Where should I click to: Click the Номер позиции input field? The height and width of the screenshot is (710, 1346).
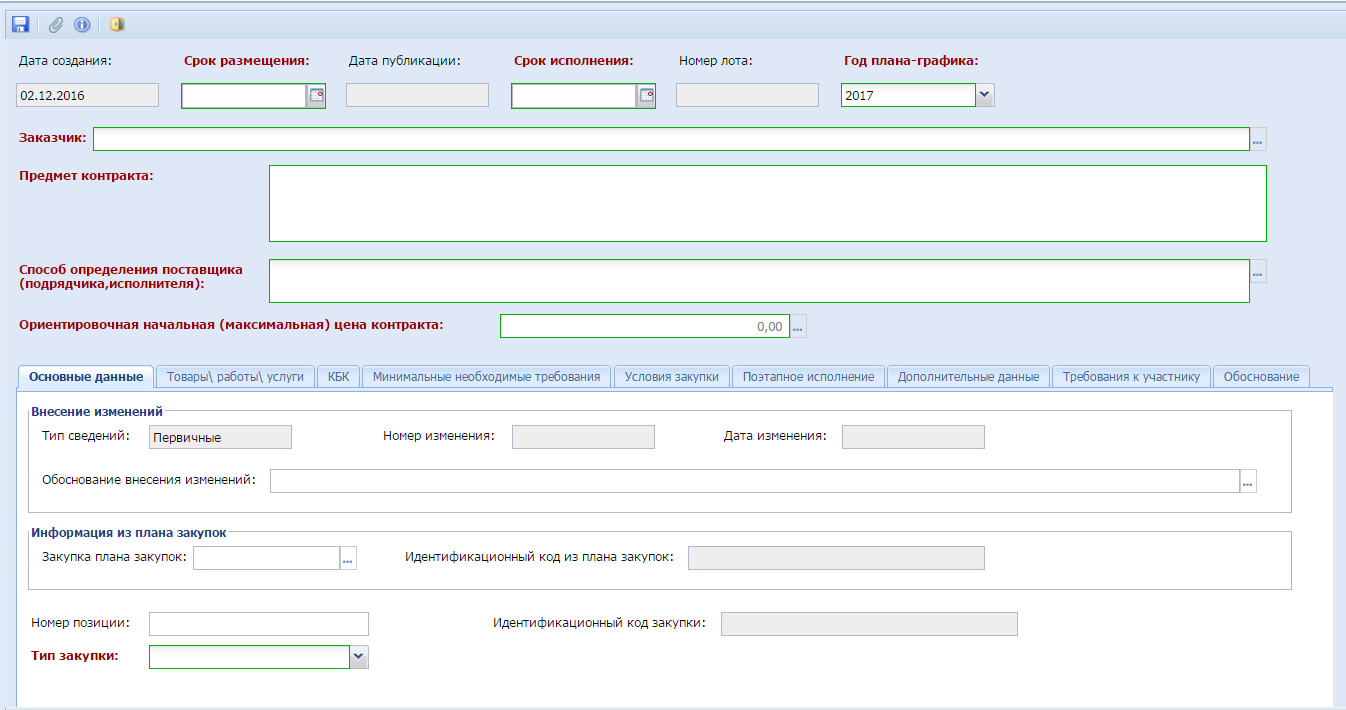(x=258, y=624)
